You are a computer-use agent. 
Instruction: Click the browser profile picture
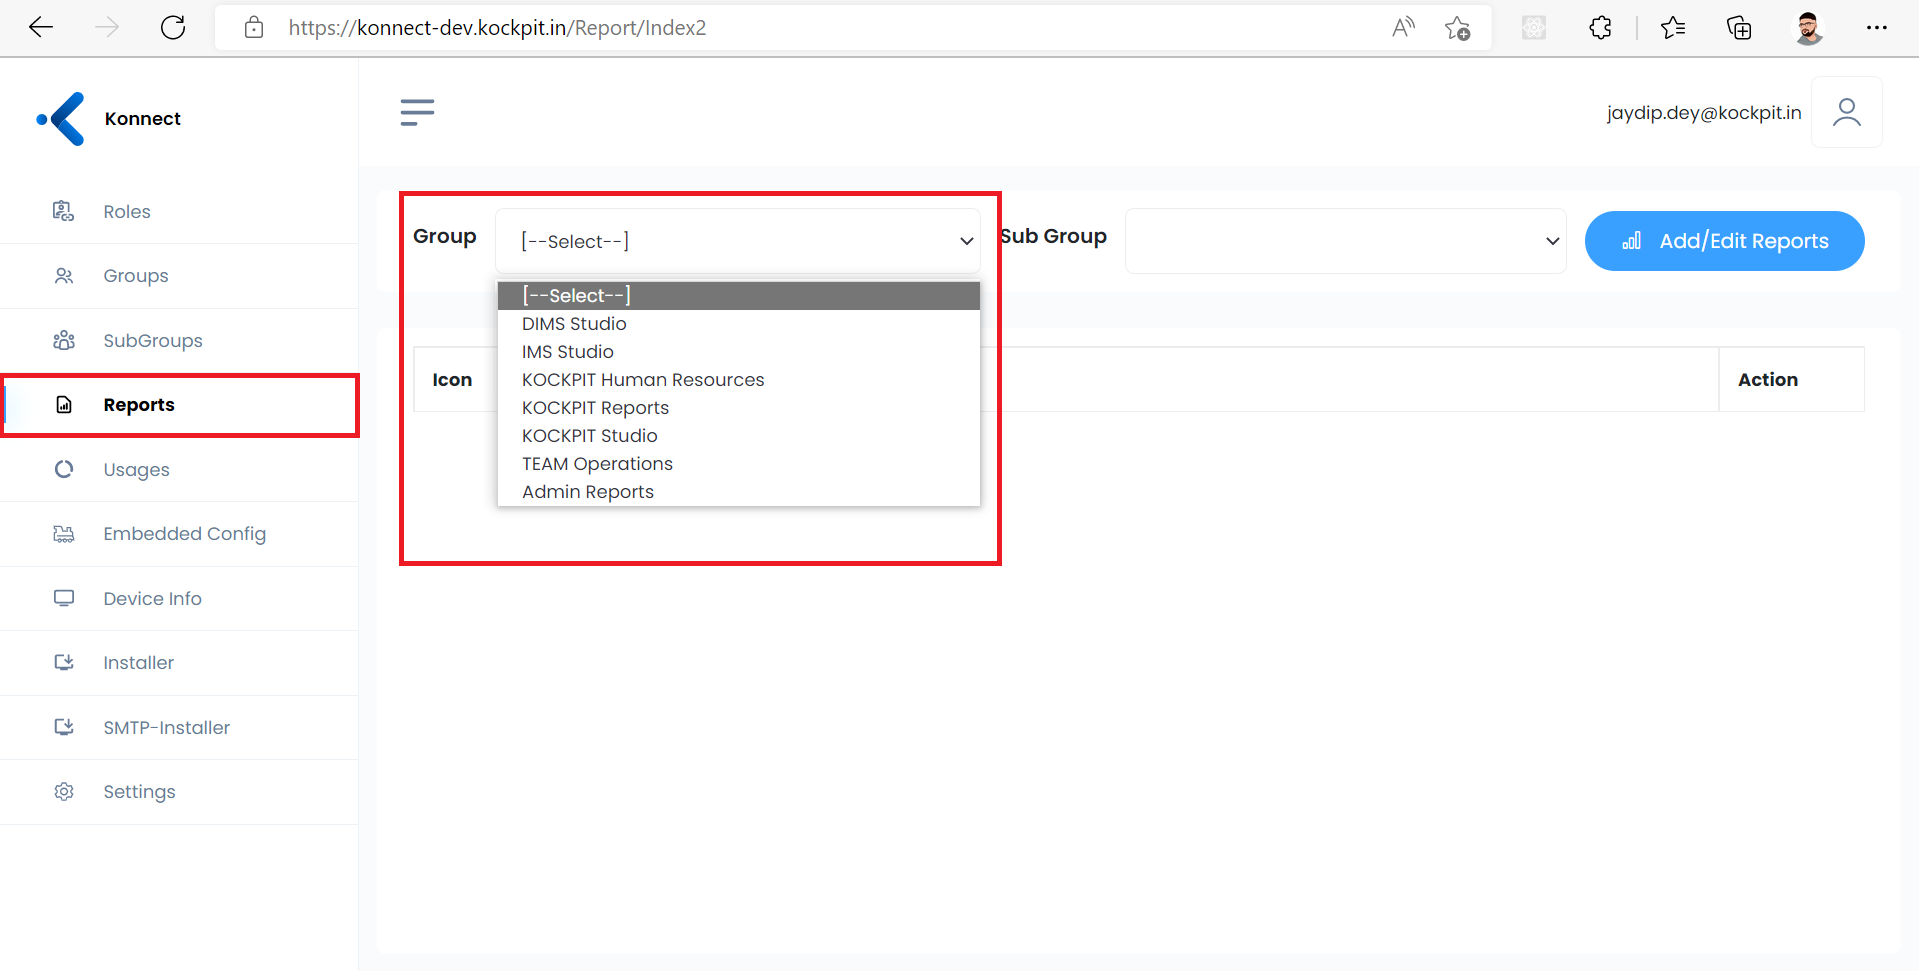pyautogui.click(x=1808, y=28)
